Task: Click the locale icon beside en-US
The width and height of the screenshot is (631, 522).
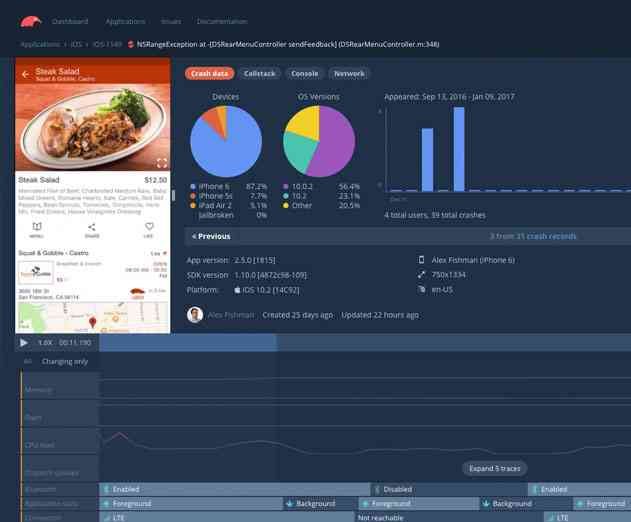Action: pos(421,289)
